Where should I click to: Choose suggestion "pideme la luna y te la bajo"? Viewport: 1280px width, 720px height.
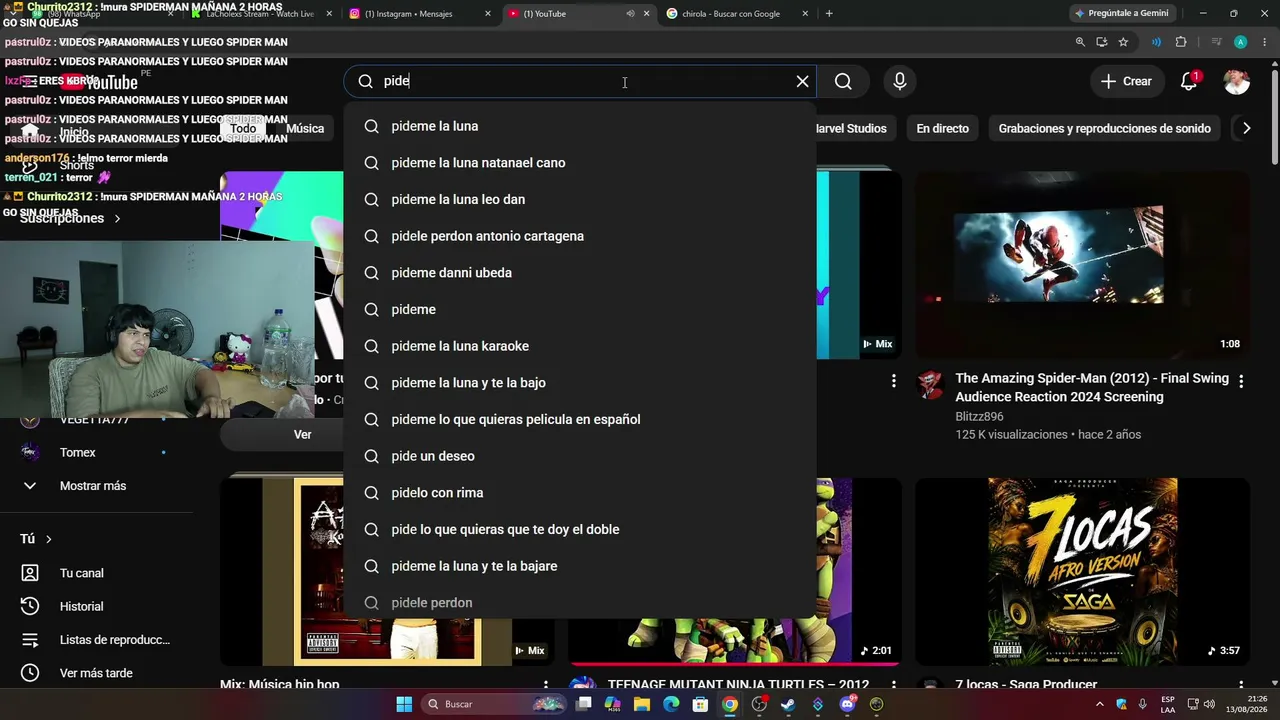click(580, 383)
